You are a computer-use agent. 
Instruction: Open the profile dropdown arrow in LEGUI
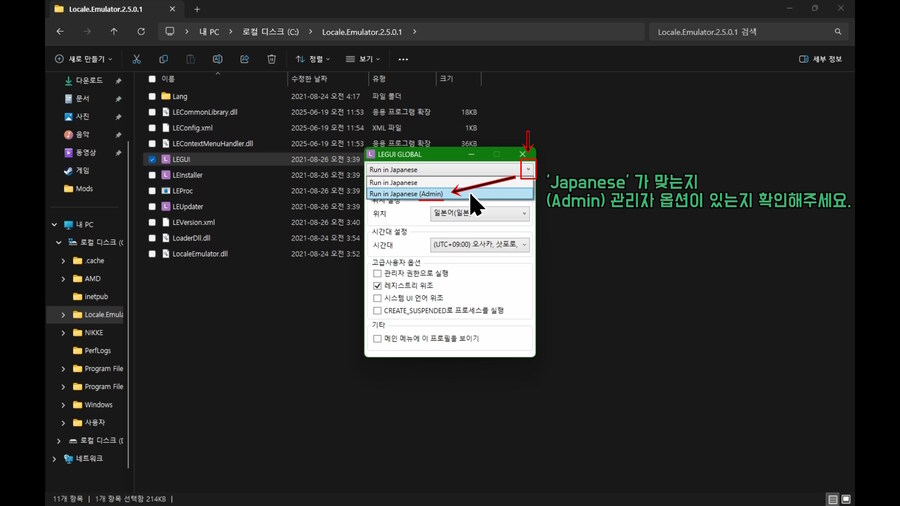tap(528, 169)
